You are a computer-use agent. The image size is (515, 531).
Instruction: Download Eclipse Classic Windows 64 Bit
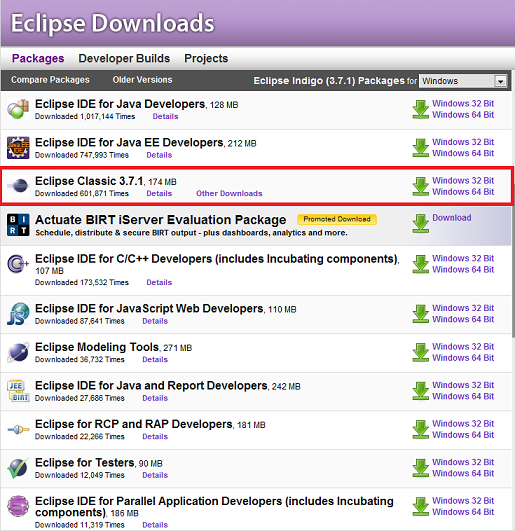(463, 192)
